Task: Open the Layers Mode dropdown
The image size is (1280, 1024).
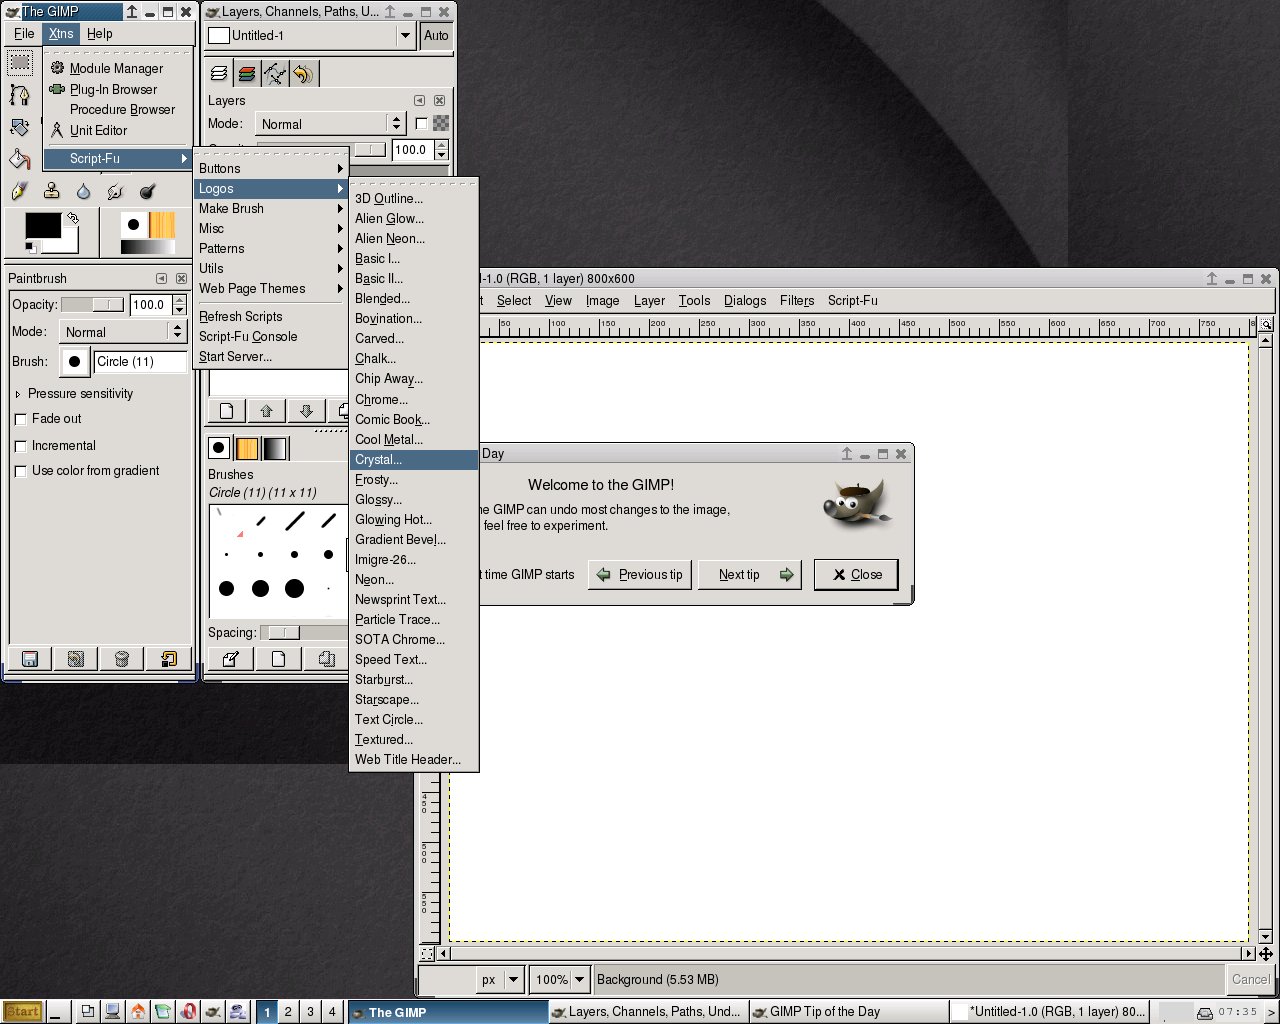Action: pos(329,124)
